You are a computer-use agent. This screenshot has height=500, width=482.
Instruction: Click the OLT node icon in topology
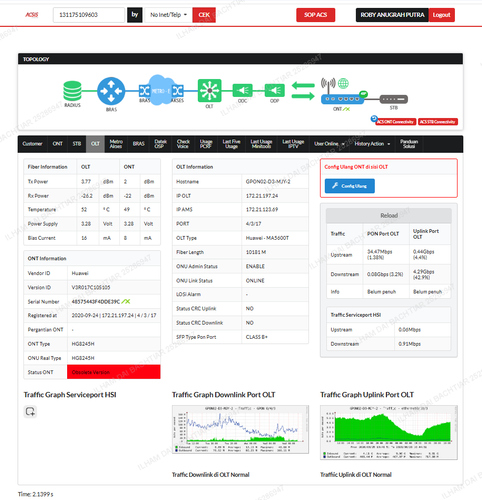209,90
